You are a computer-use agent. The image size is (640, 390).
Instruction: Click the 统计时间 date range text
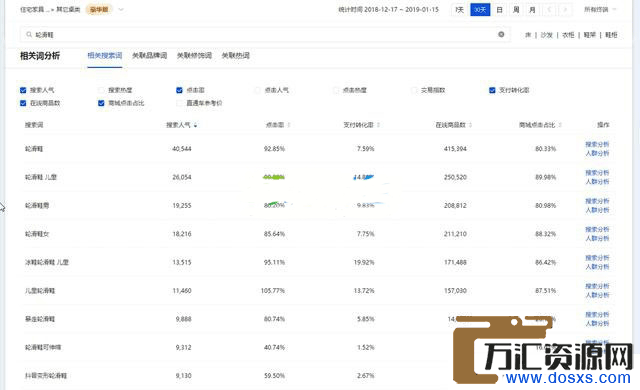coord(388,9)
